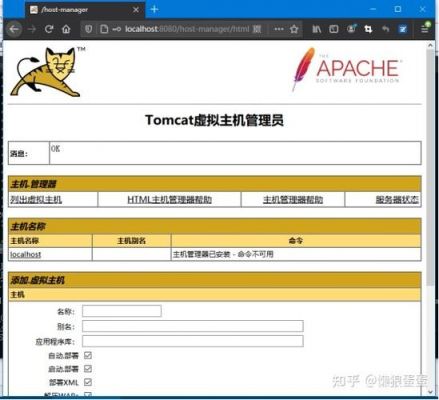Image resolution: width=439 pixels, height=400 pixels.
Task: Click the 别名 input field
Action: (193, 326)
